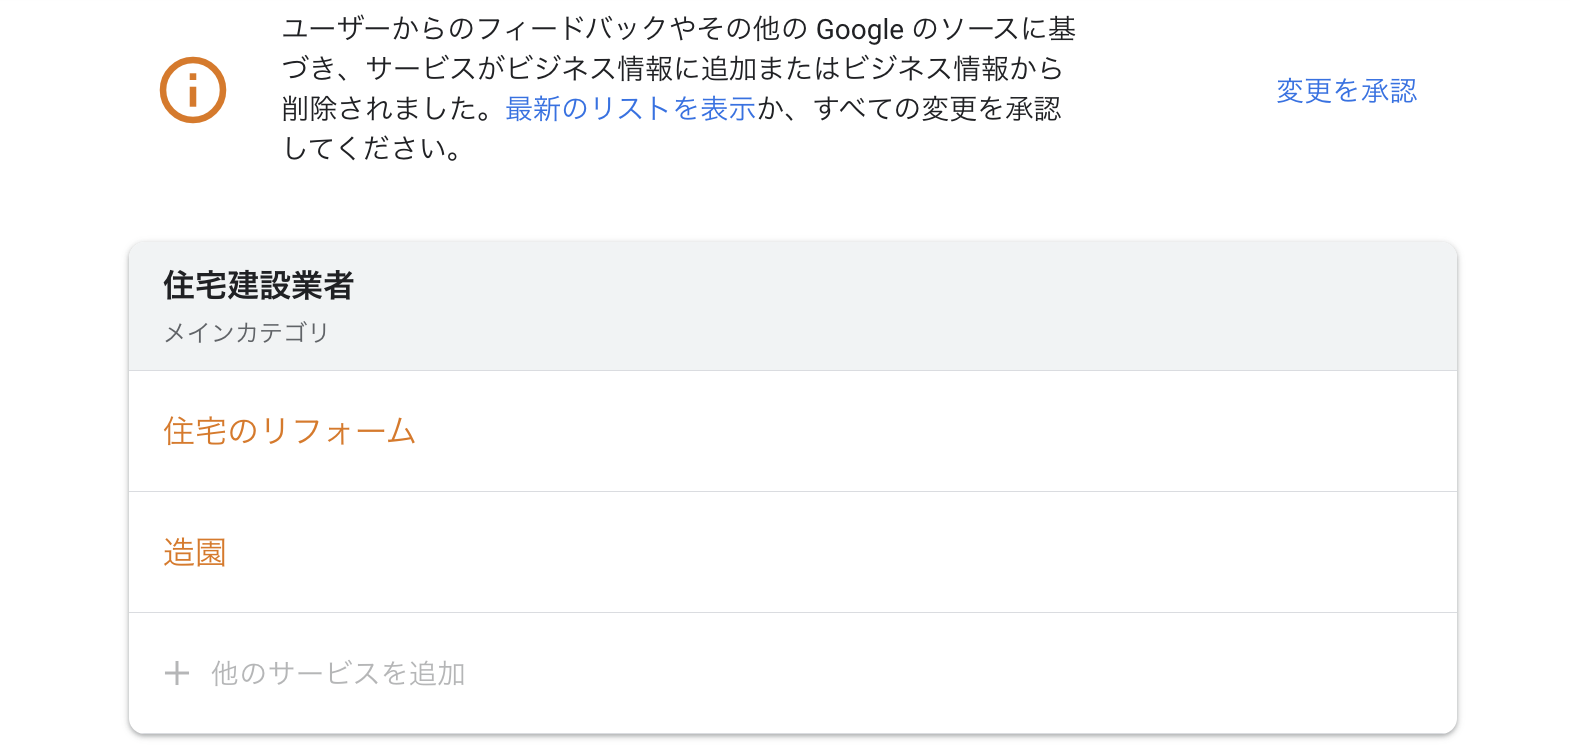Click the してください ending of the notice
The height and width of the screenshot is (756, 1570).
[372, 149]
